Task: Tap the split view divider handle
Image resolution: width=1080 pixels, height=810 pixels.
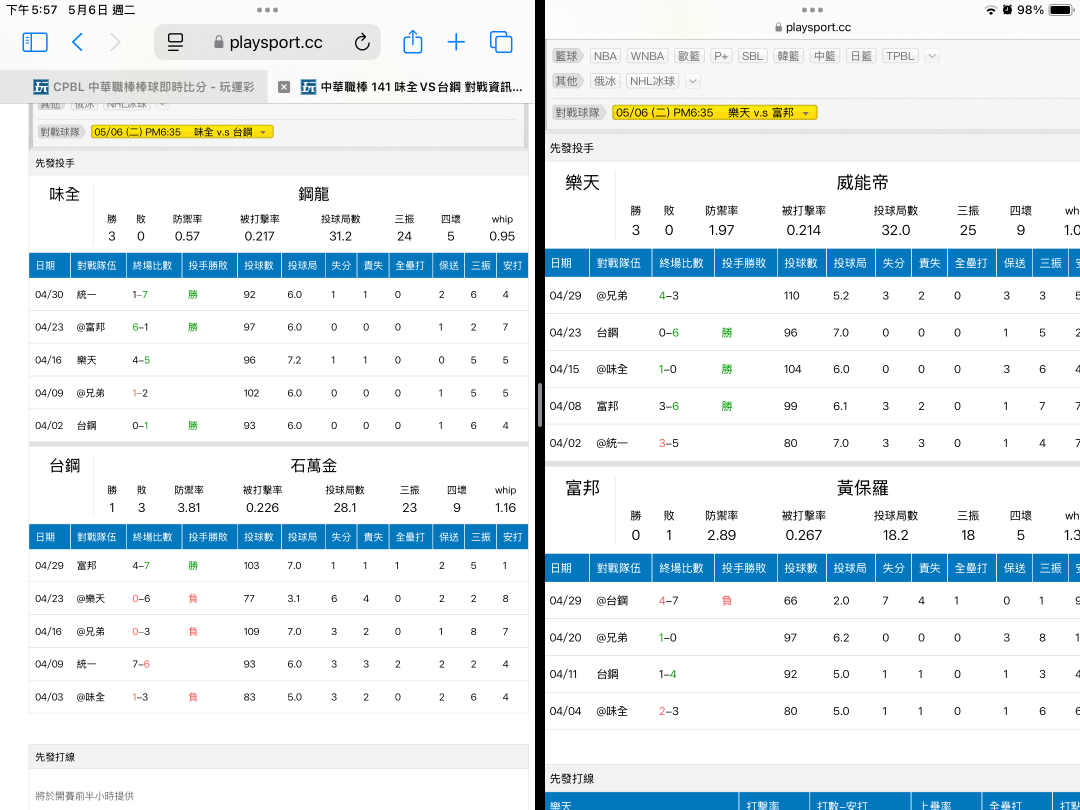Action: pos(539,405)
